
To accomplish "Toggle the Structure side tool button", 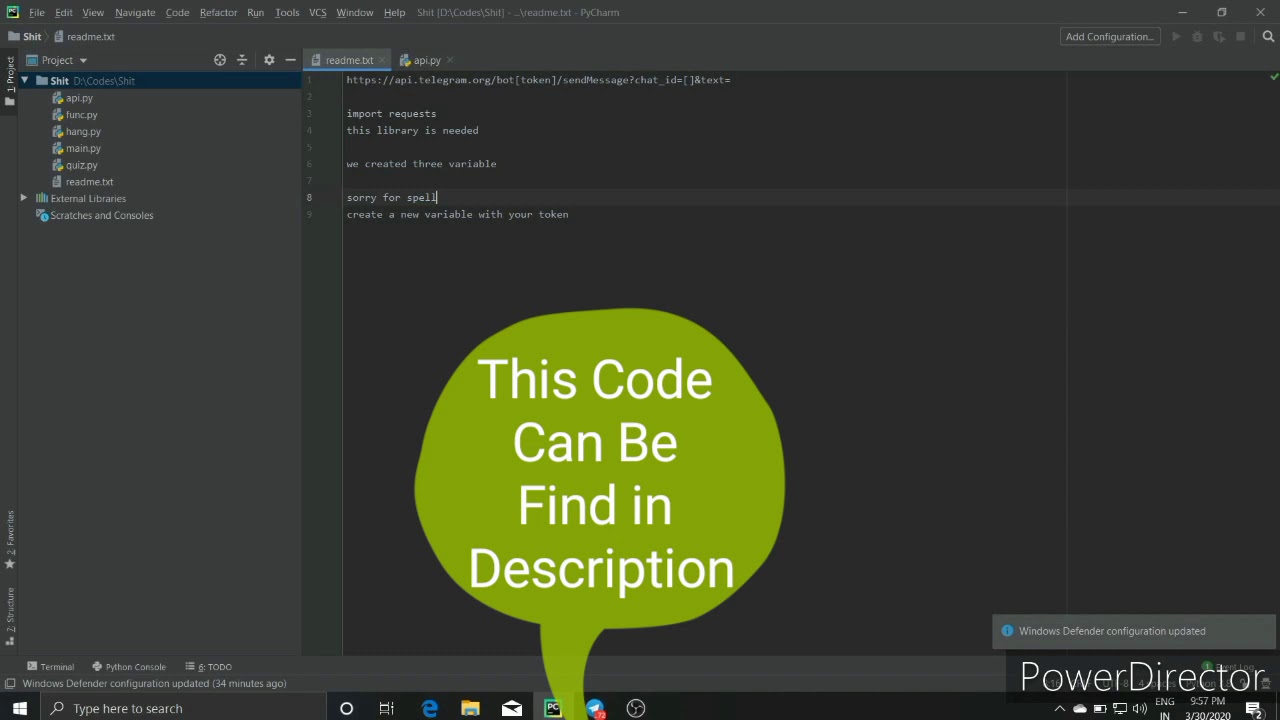I will [10, 616].
